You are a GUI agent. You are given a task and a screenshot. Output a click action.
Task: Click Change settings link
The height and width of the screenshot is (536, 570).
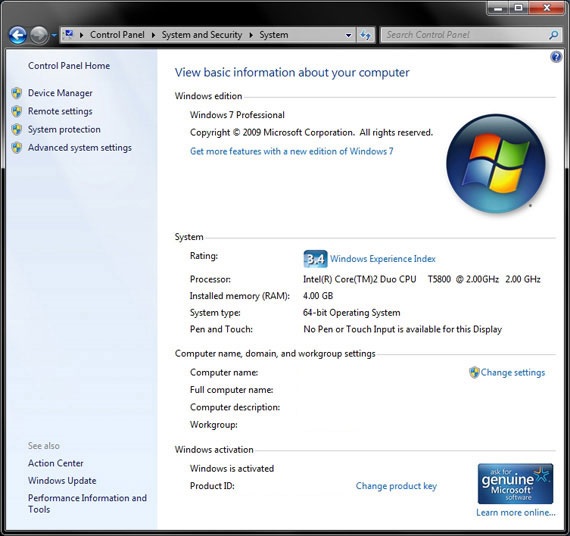coord(513,372)
